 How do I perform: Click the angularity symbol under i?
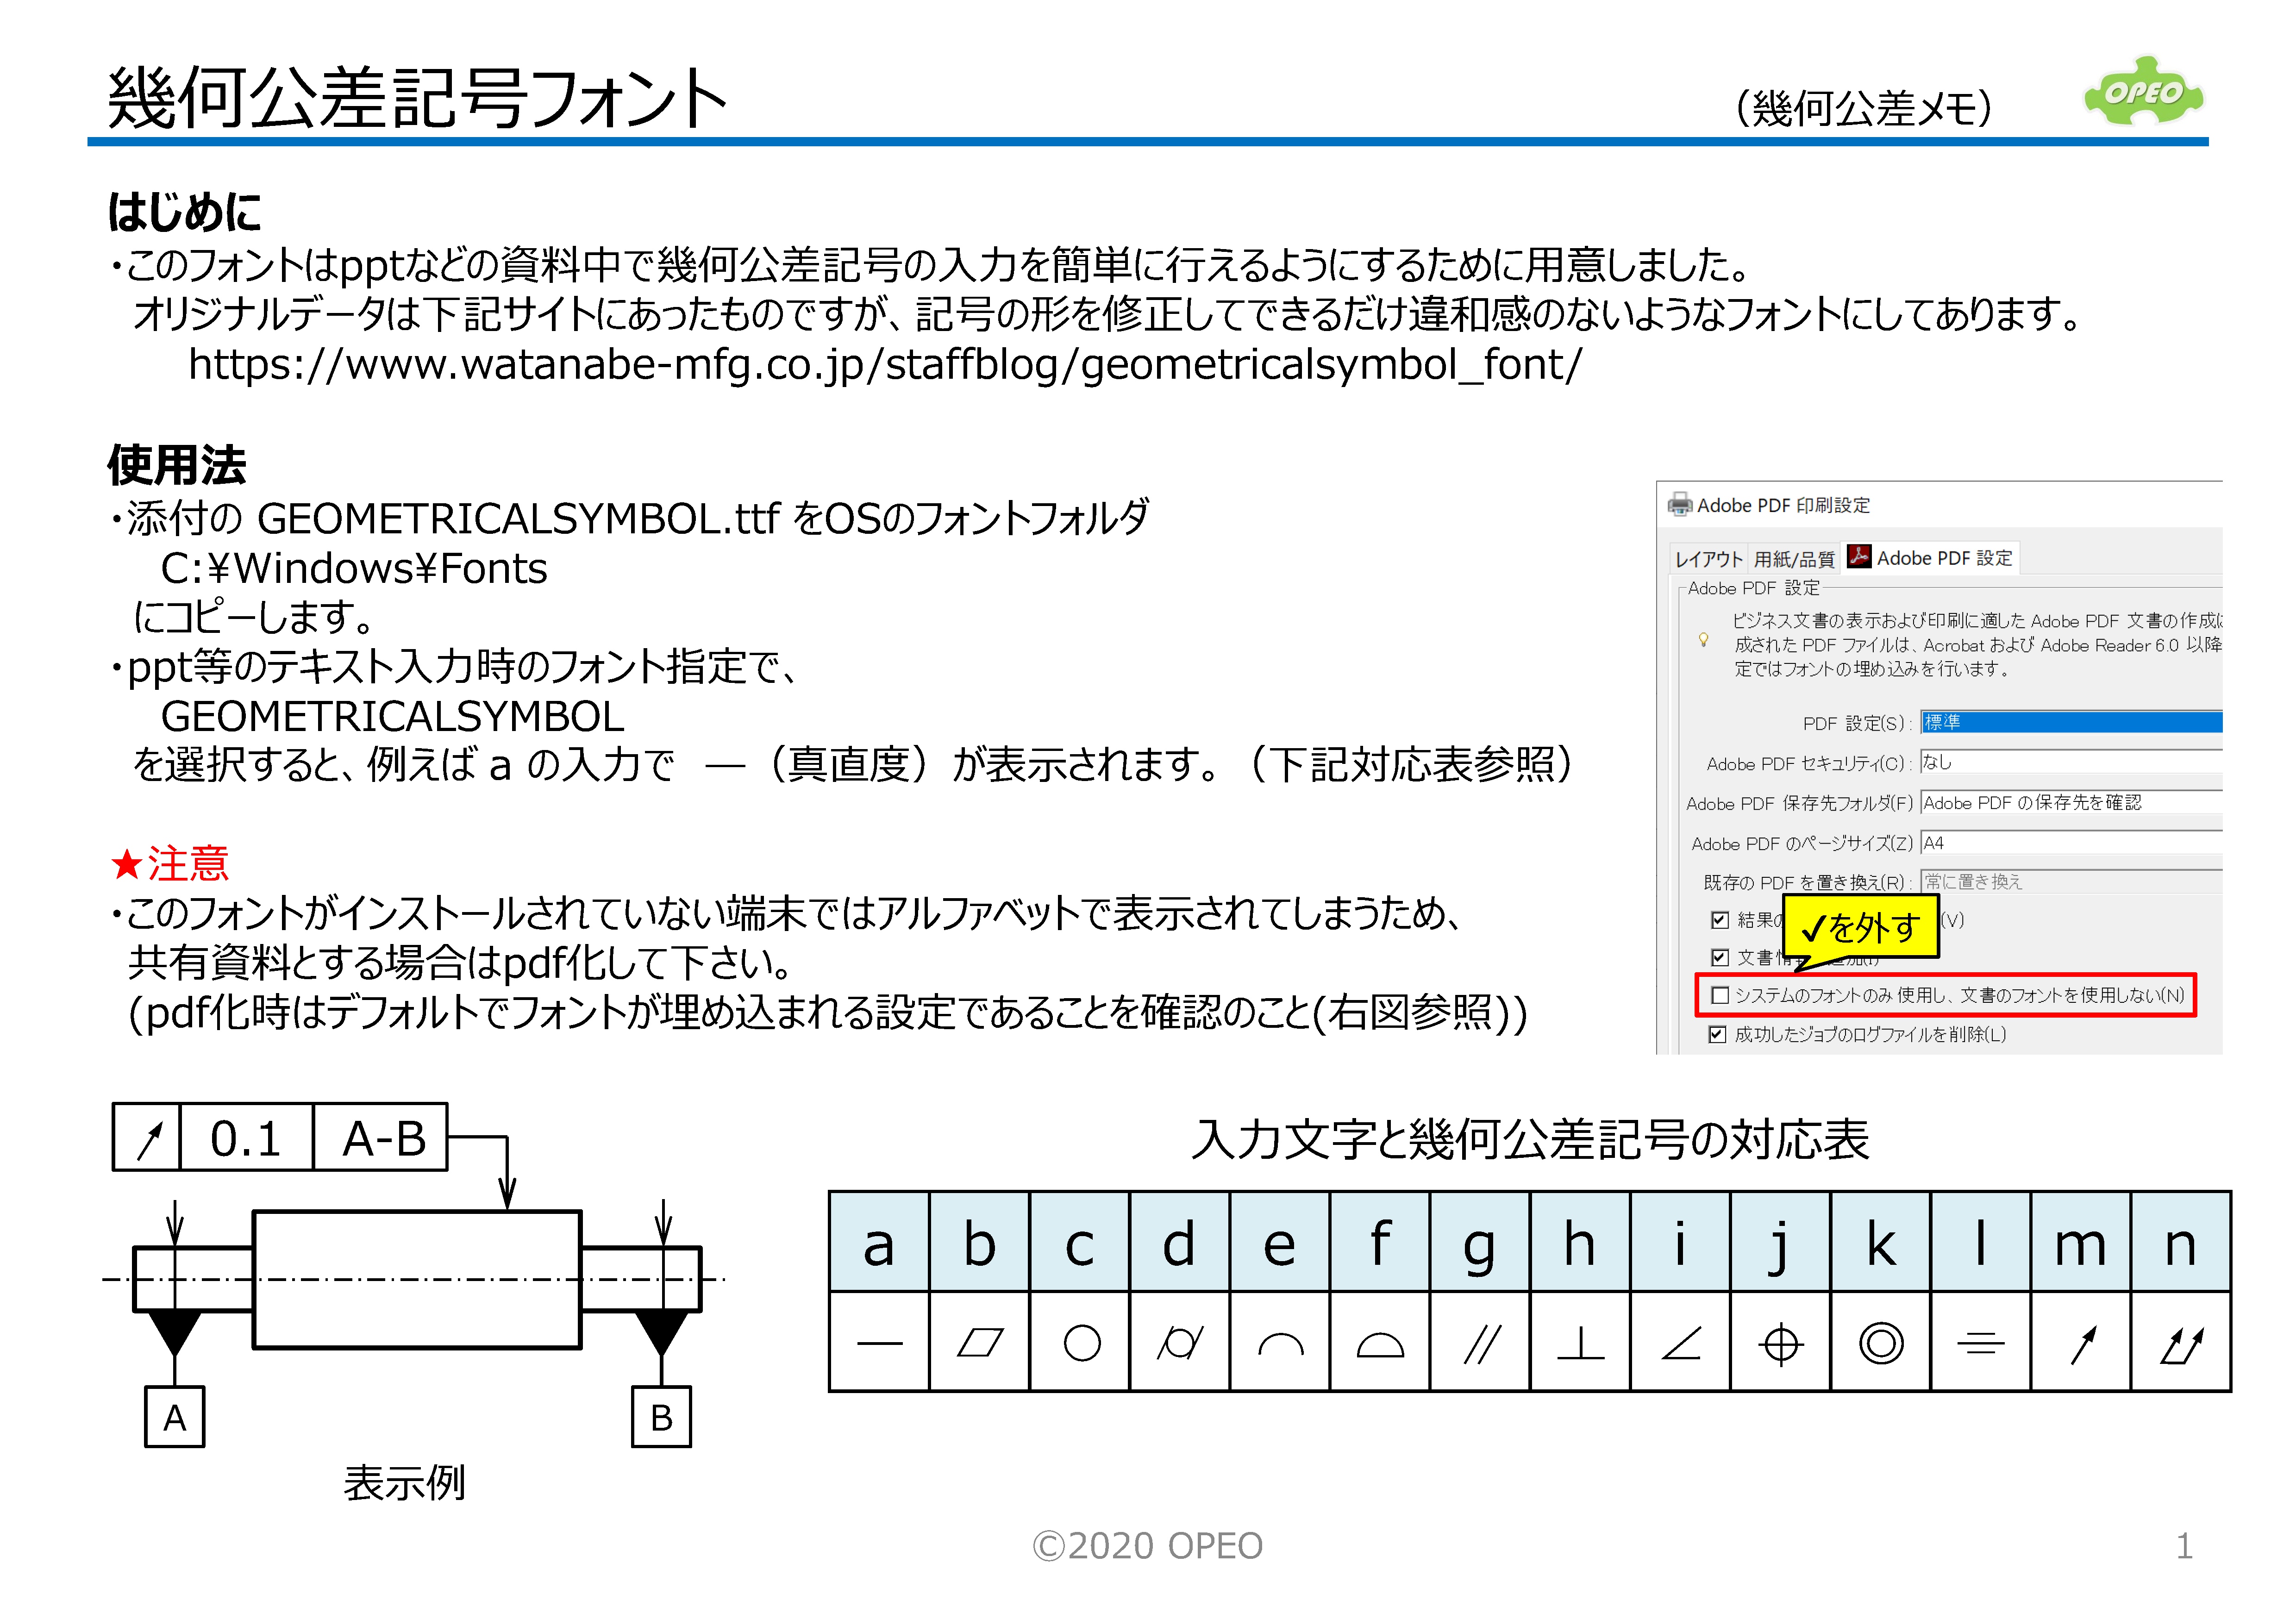1681,1343
